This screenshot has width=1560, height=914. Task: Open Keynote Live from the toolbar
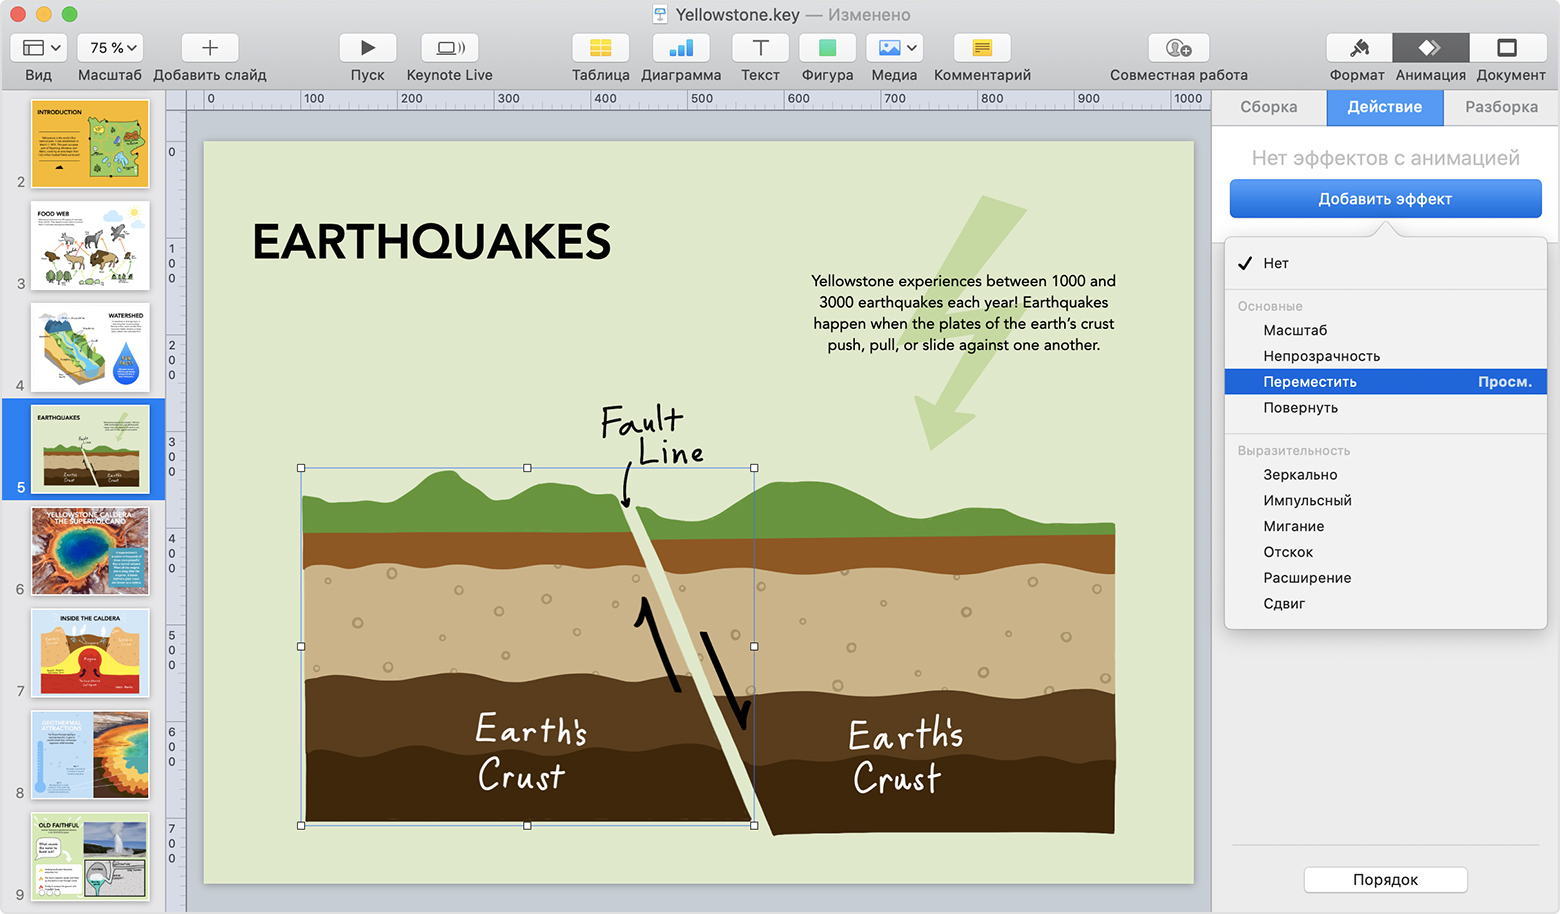coord(449,48)
